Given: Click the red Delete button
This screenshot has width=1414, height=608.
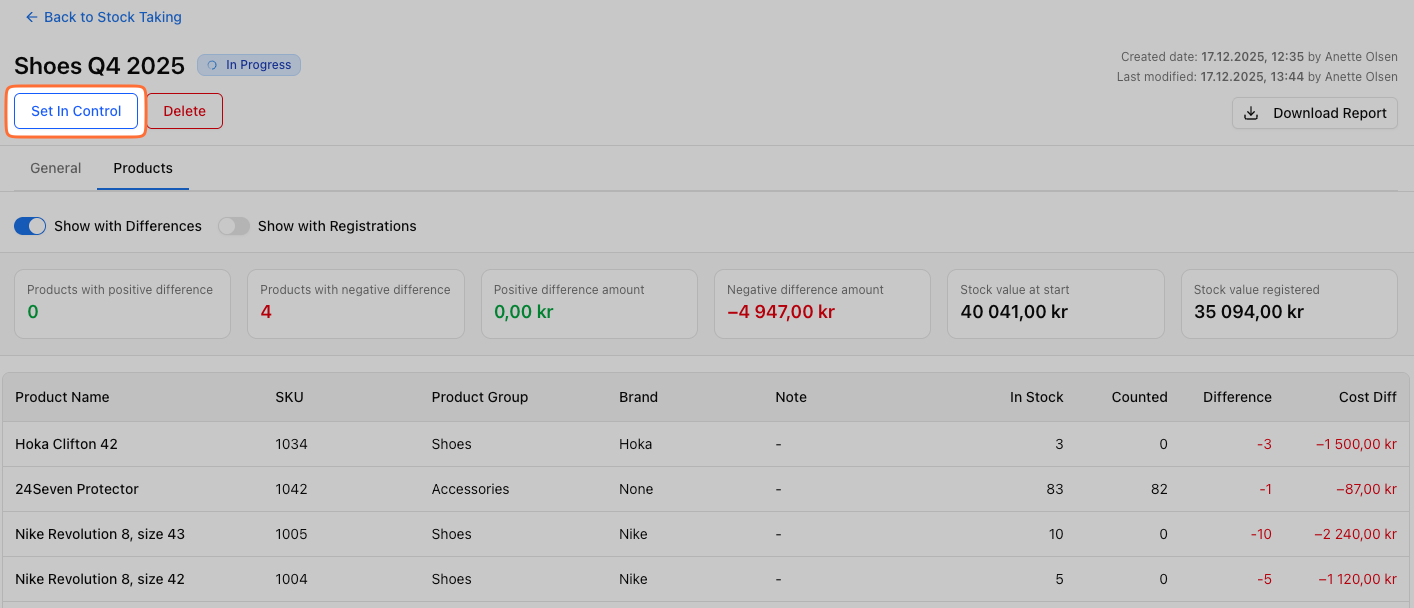Looking at the screenshot, I should click(184, 111).
